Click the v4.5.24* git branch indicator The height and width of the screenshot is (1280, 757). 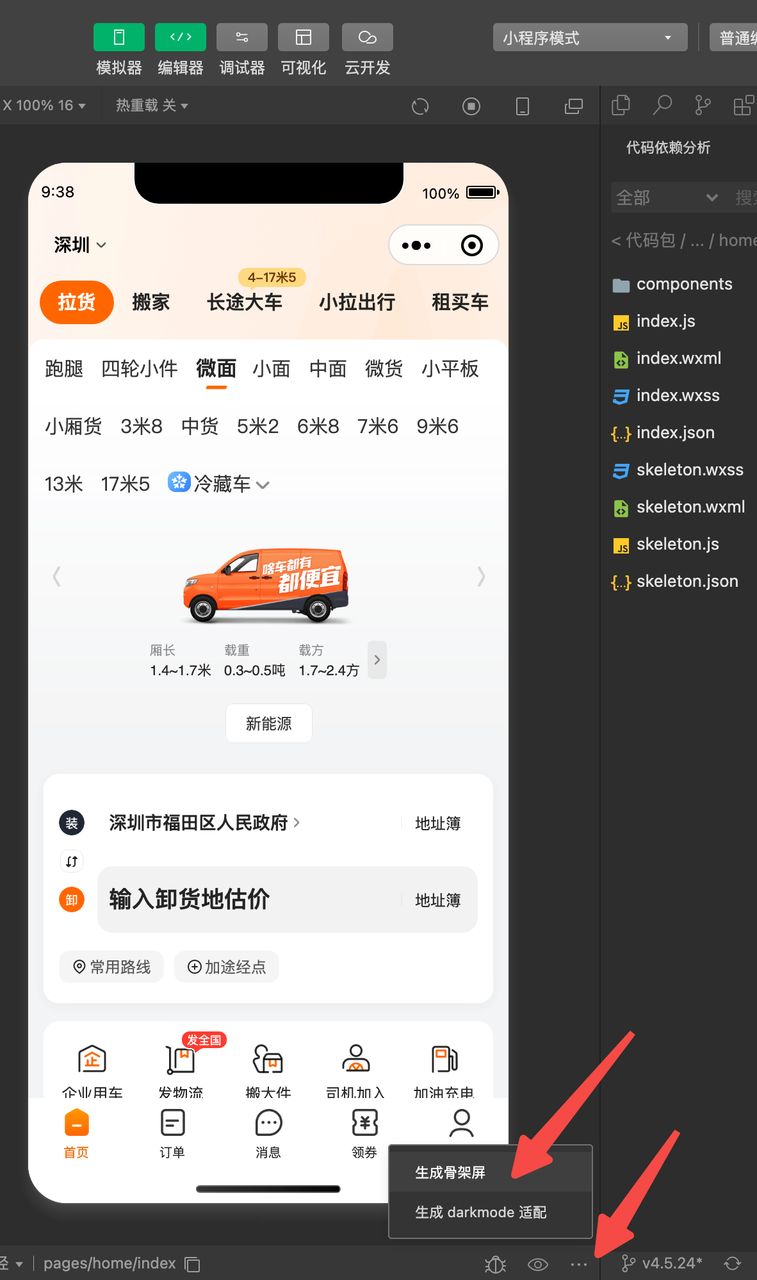tap(661, 1264)
